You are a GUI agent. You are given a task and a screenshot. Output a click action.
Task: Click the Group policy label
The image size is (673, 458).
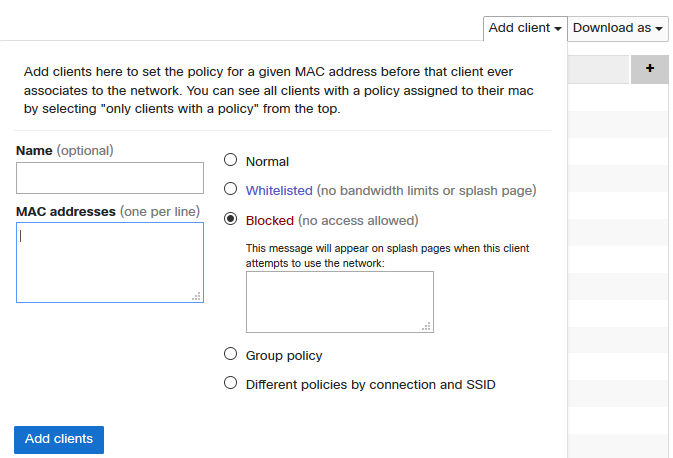point(284,355)
